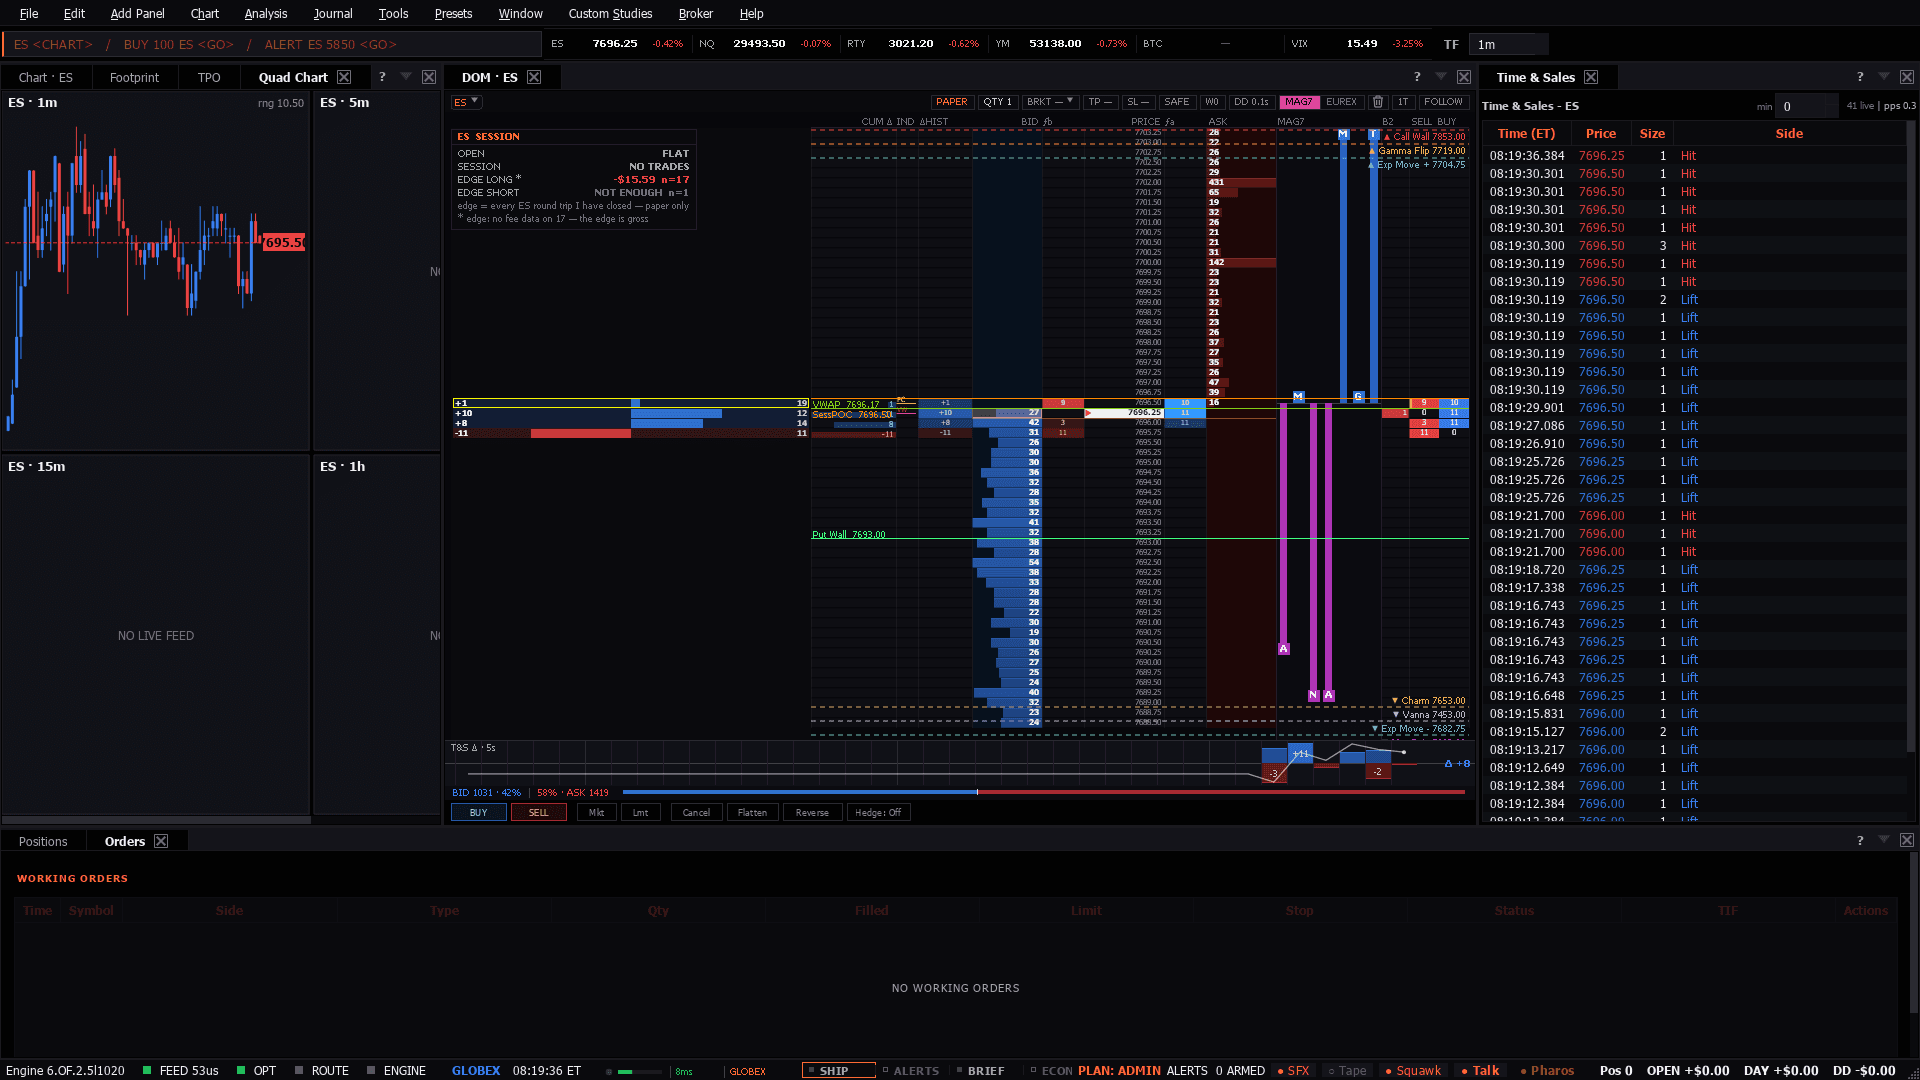Click the BUY button in the DOM
1920x1080 pixels.
click(479, 813)
